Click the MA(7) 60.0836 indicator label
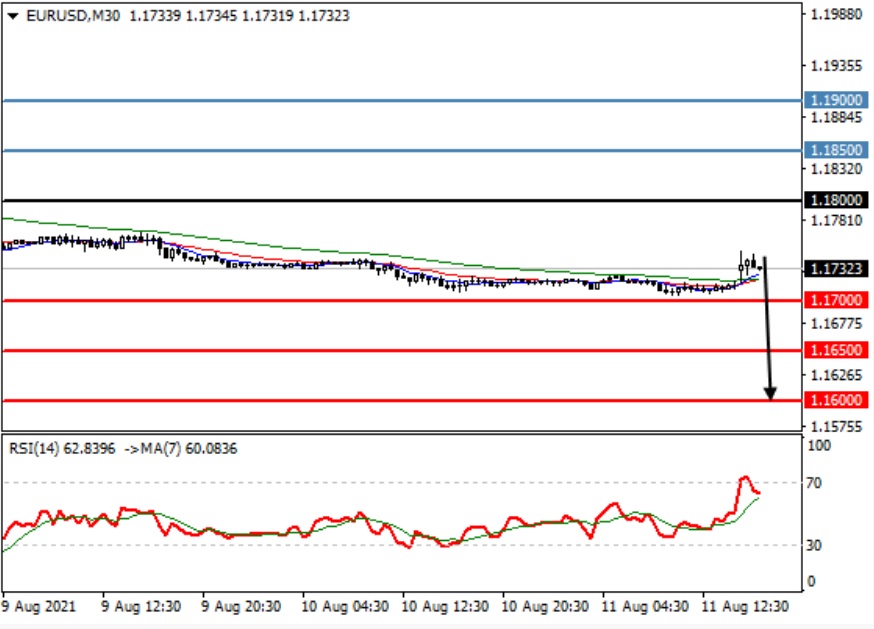Image resolution: width=874 pixels, height=629 pixels. (x=189, y=448)
